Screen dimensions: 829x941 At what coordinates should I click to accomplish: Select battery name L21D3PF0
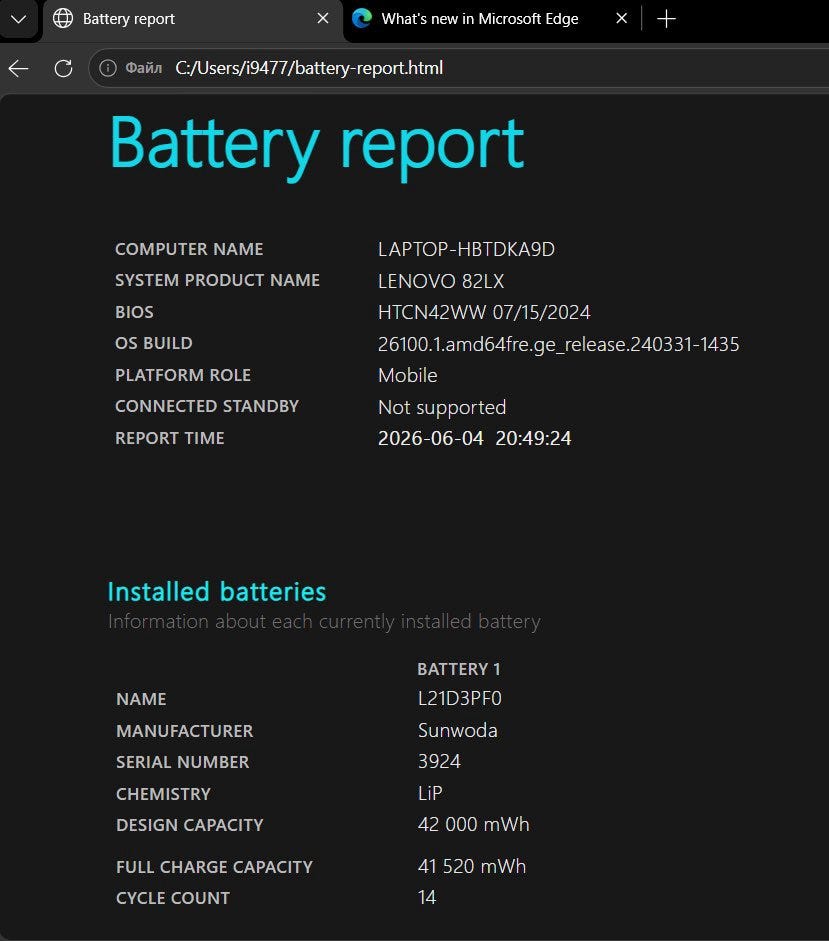(459, 699)
